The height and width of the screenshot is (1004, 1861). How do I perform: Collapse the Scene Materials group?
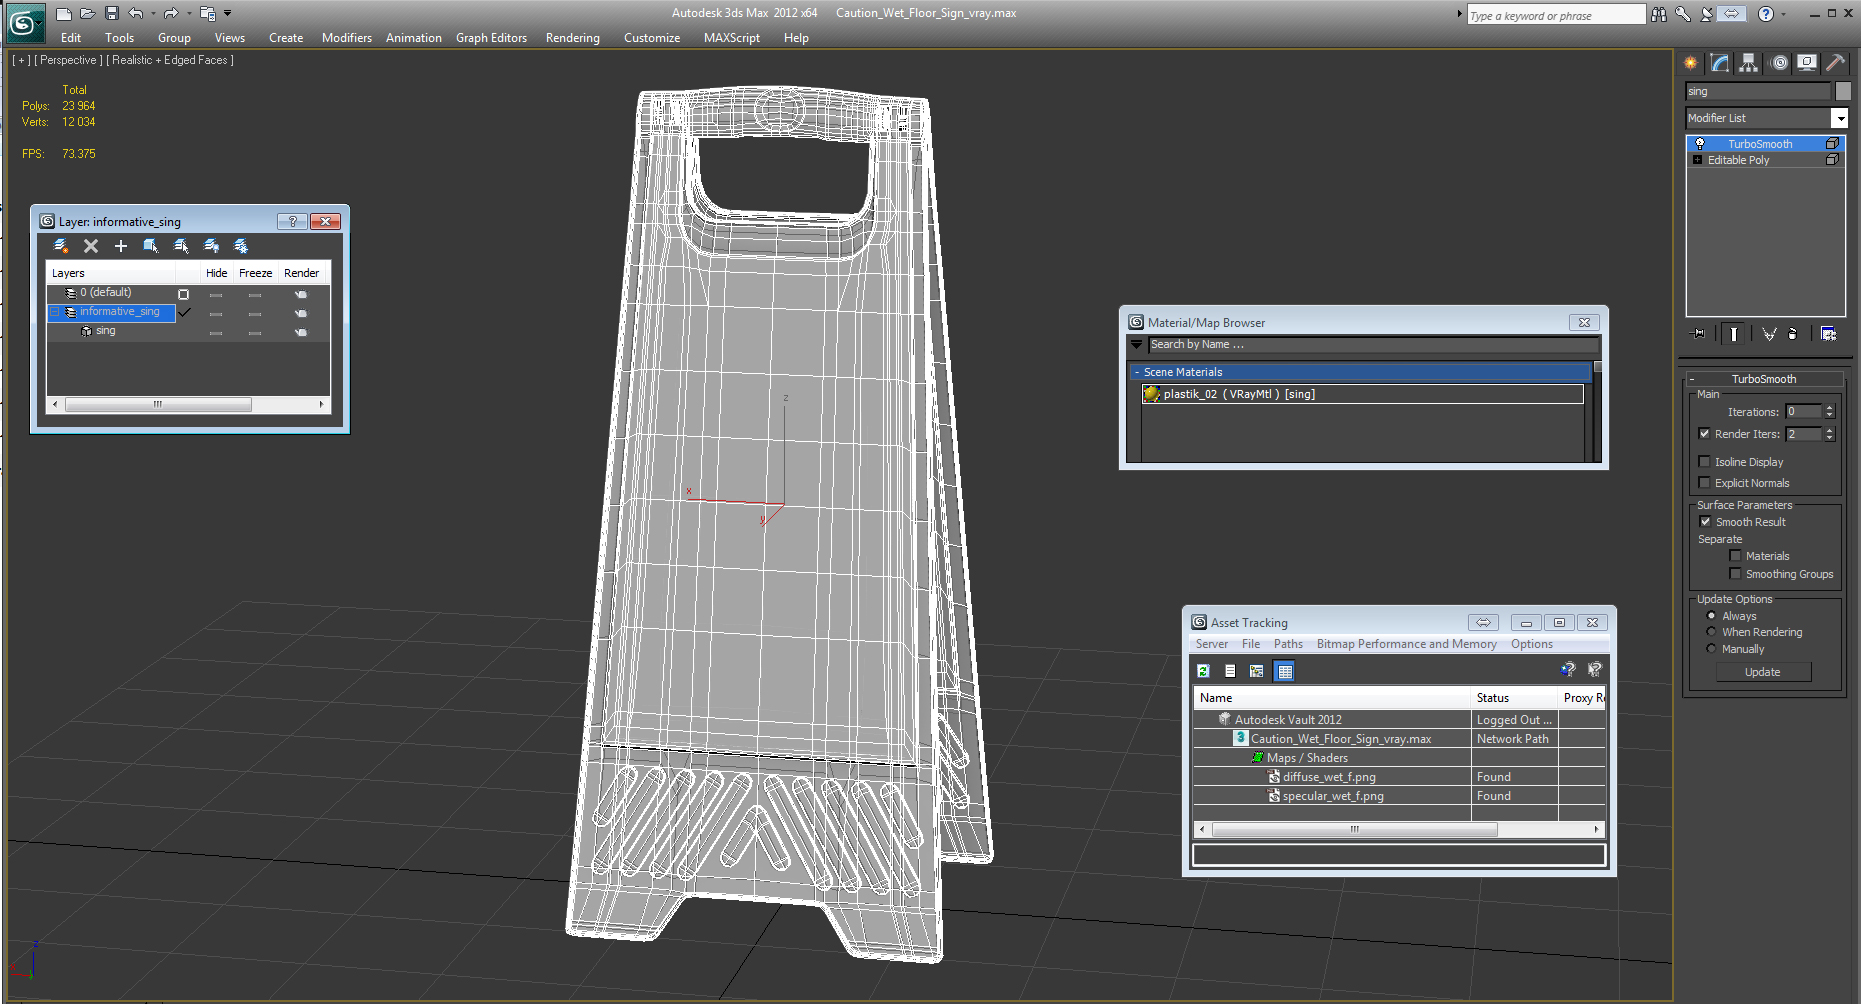tap(1137, 372)
